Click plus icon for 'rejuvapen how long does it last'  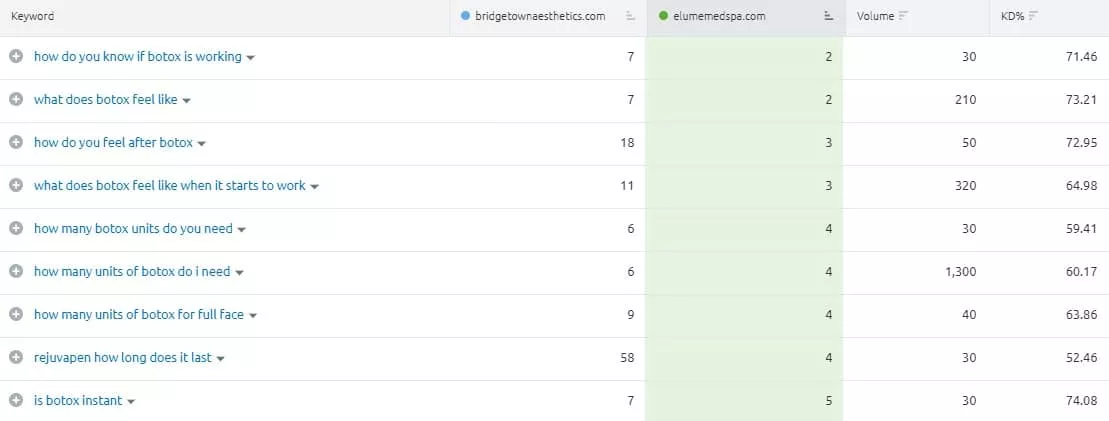click(x=16, y=357)
